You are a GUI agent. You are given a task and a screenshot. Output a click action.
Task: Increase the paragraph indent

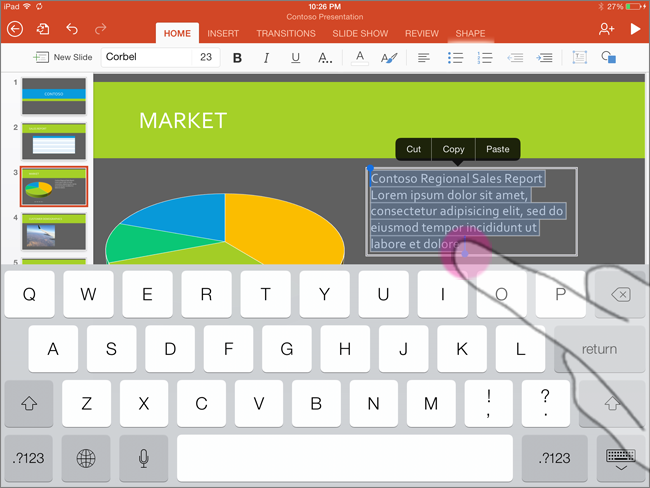tap(545, 58)
